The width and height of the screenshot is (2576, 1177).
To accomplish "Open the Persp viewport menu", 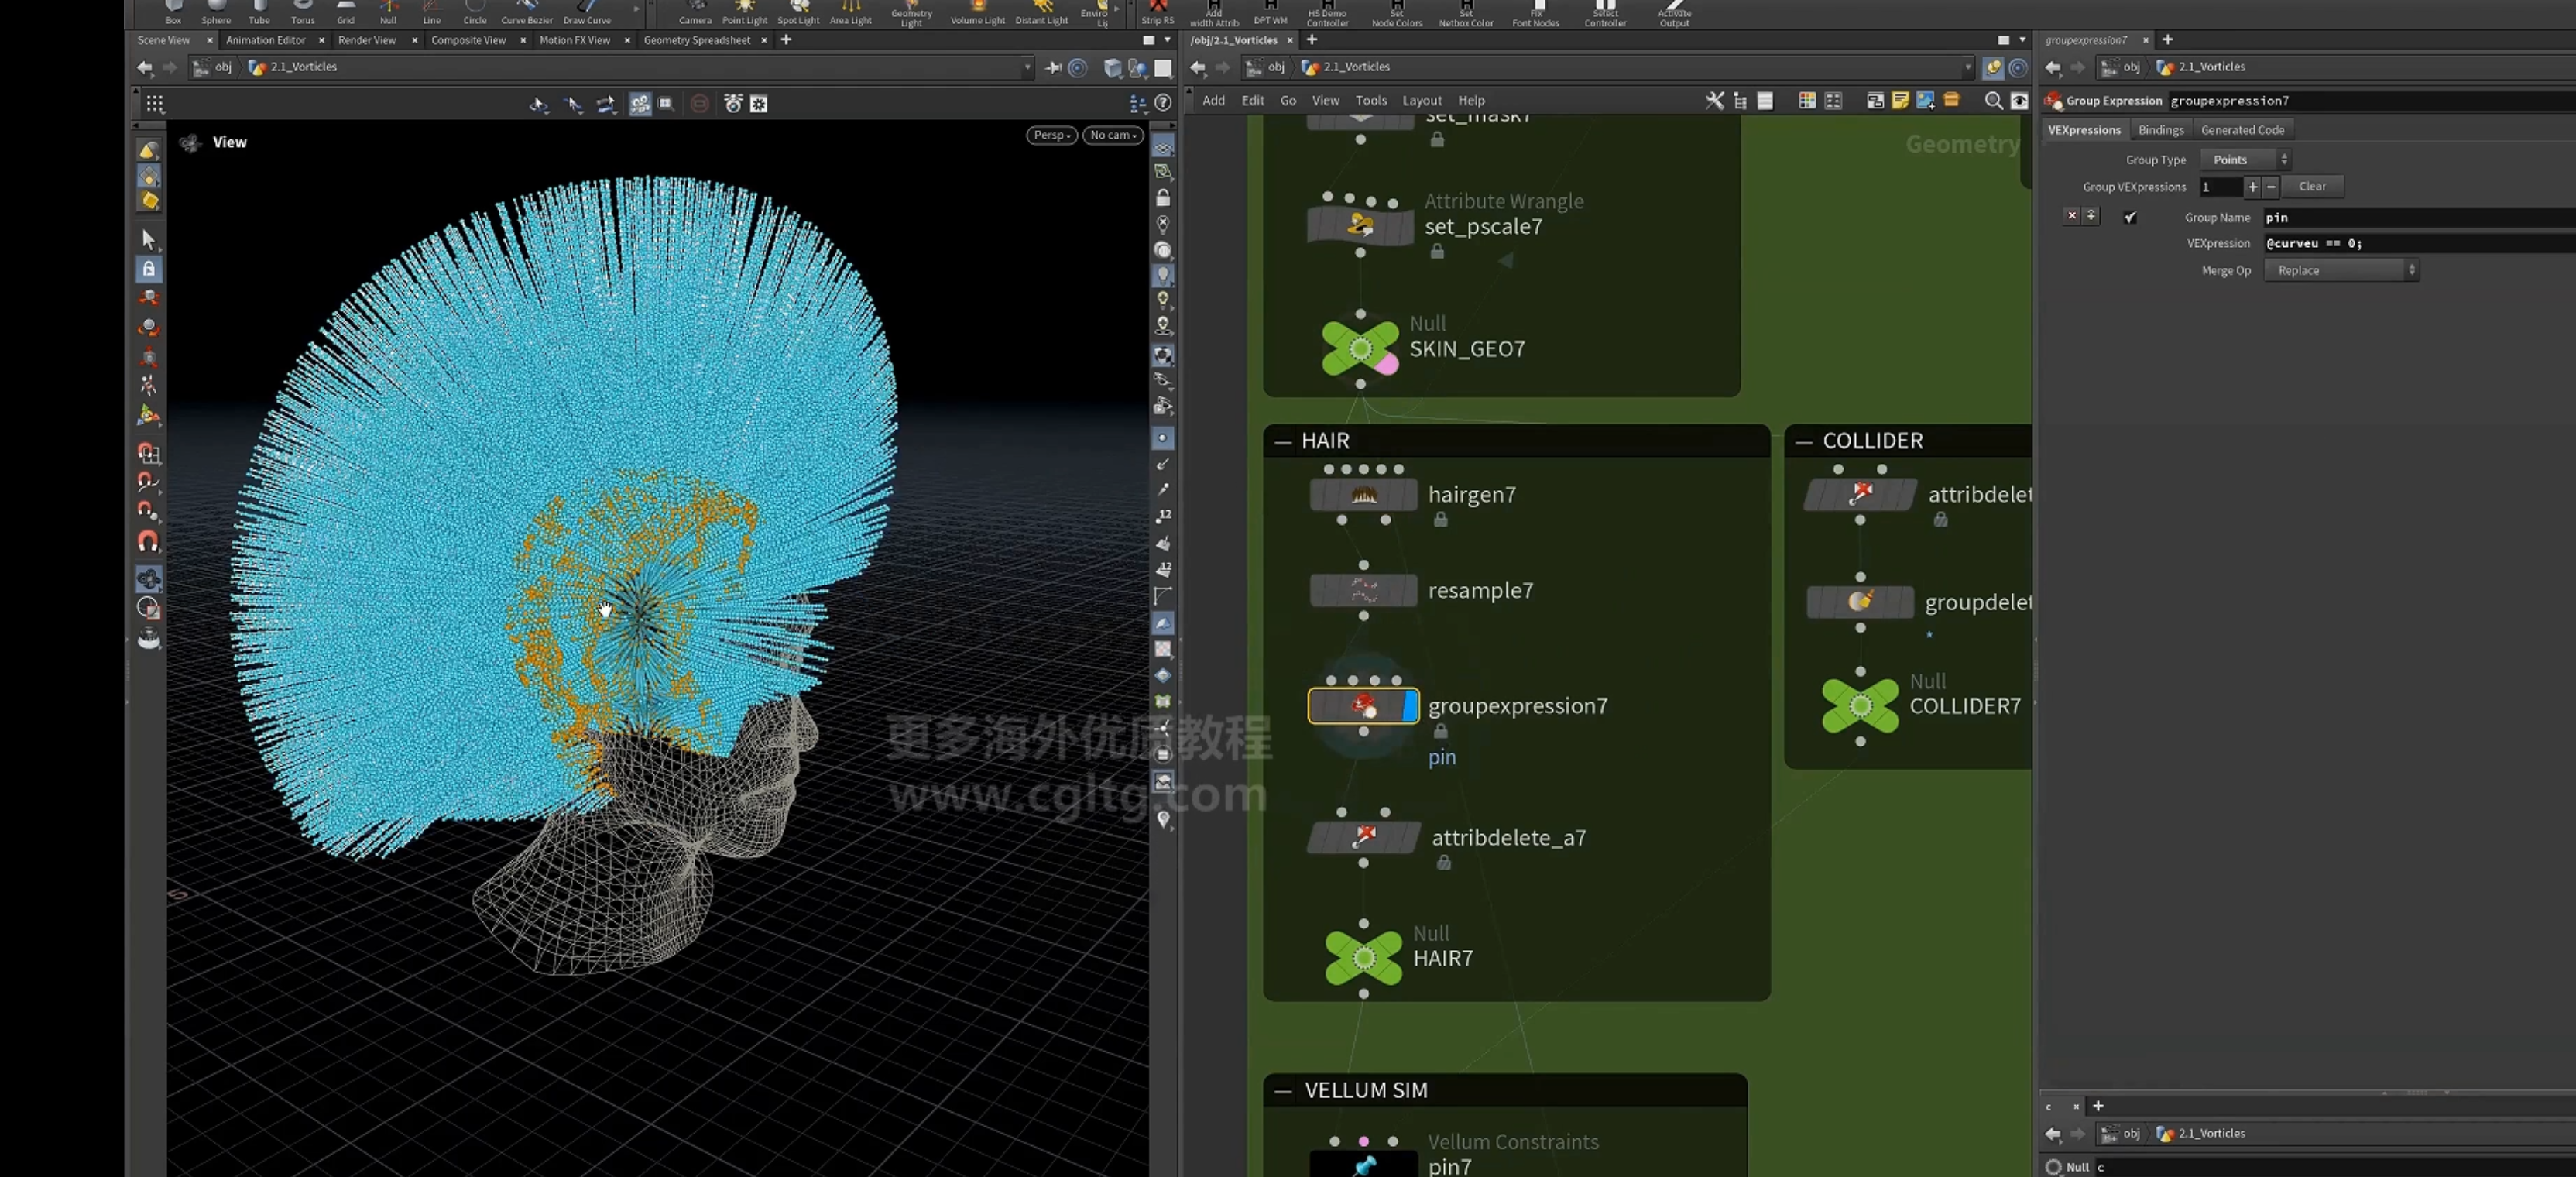I will [1051, 135].
